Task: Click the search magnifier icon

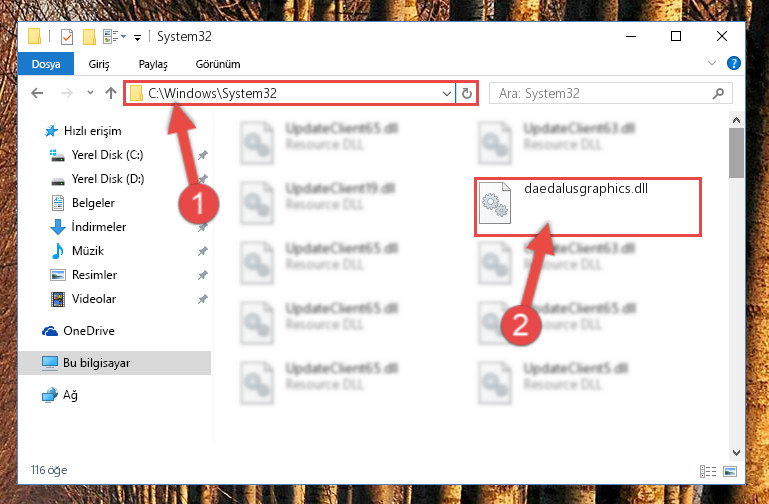Action: pos(718,93)
